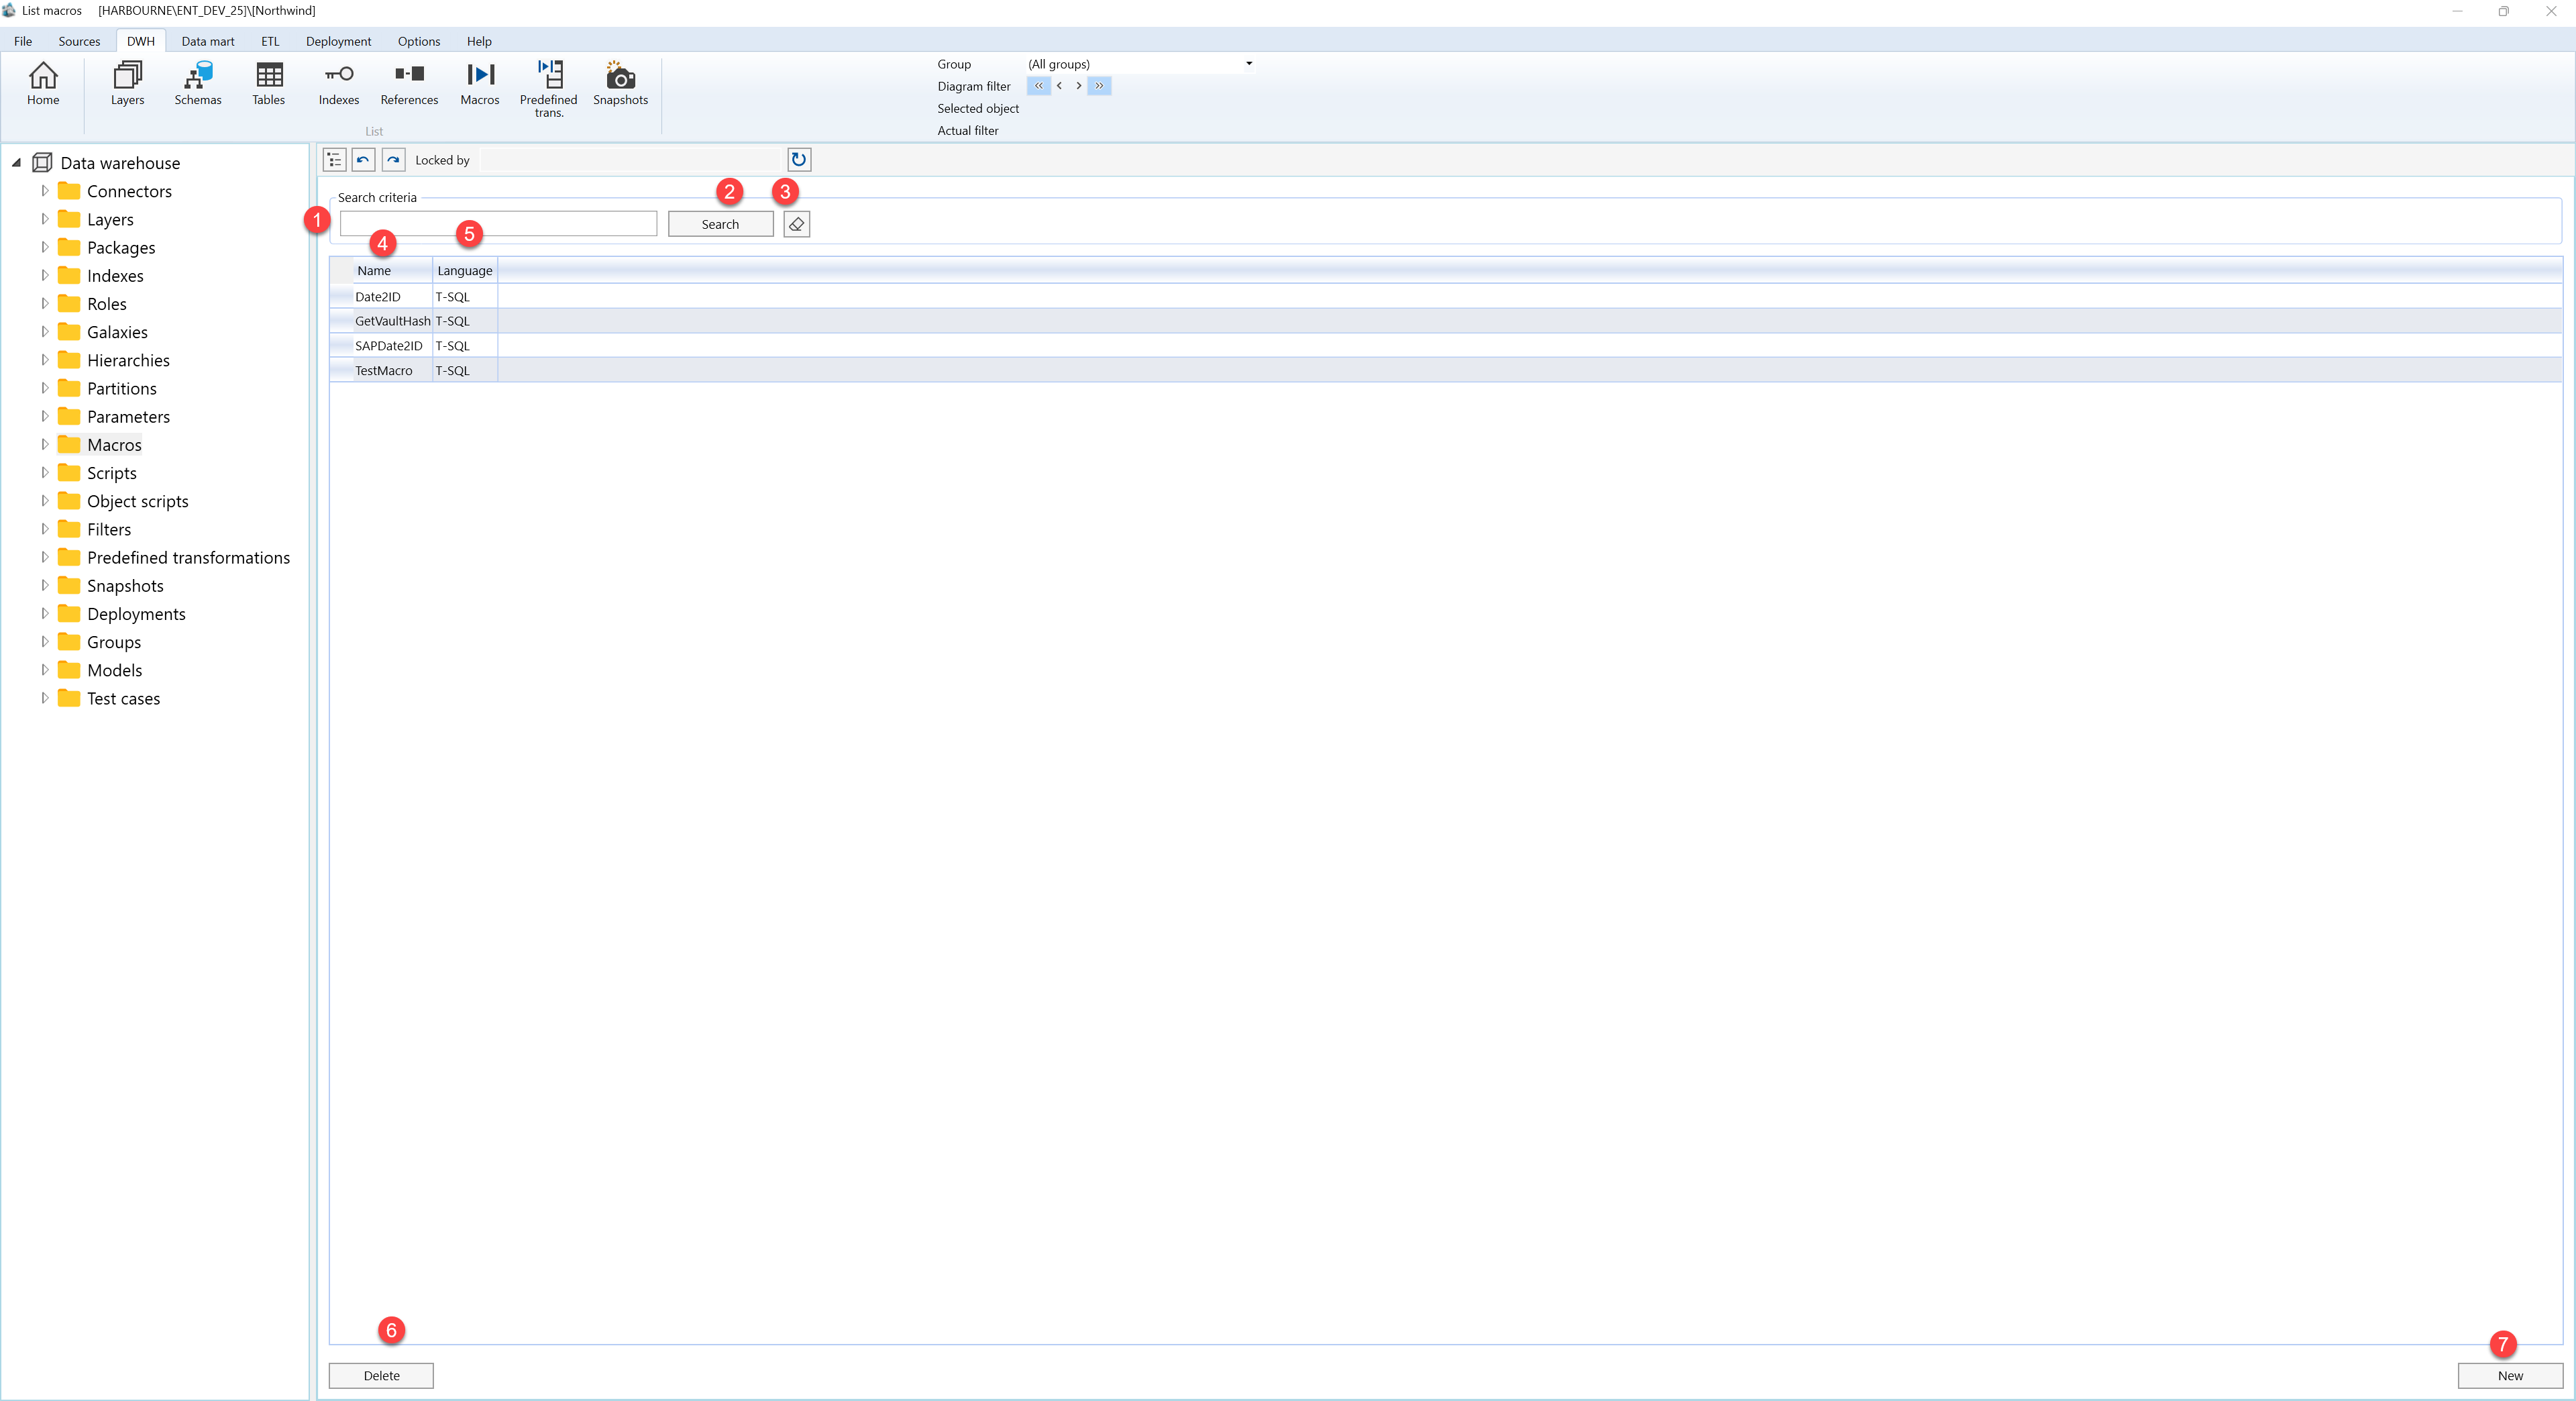2576x1401 pixels.
Task: Select Filters in the tree
Action: tap(109, 529)
